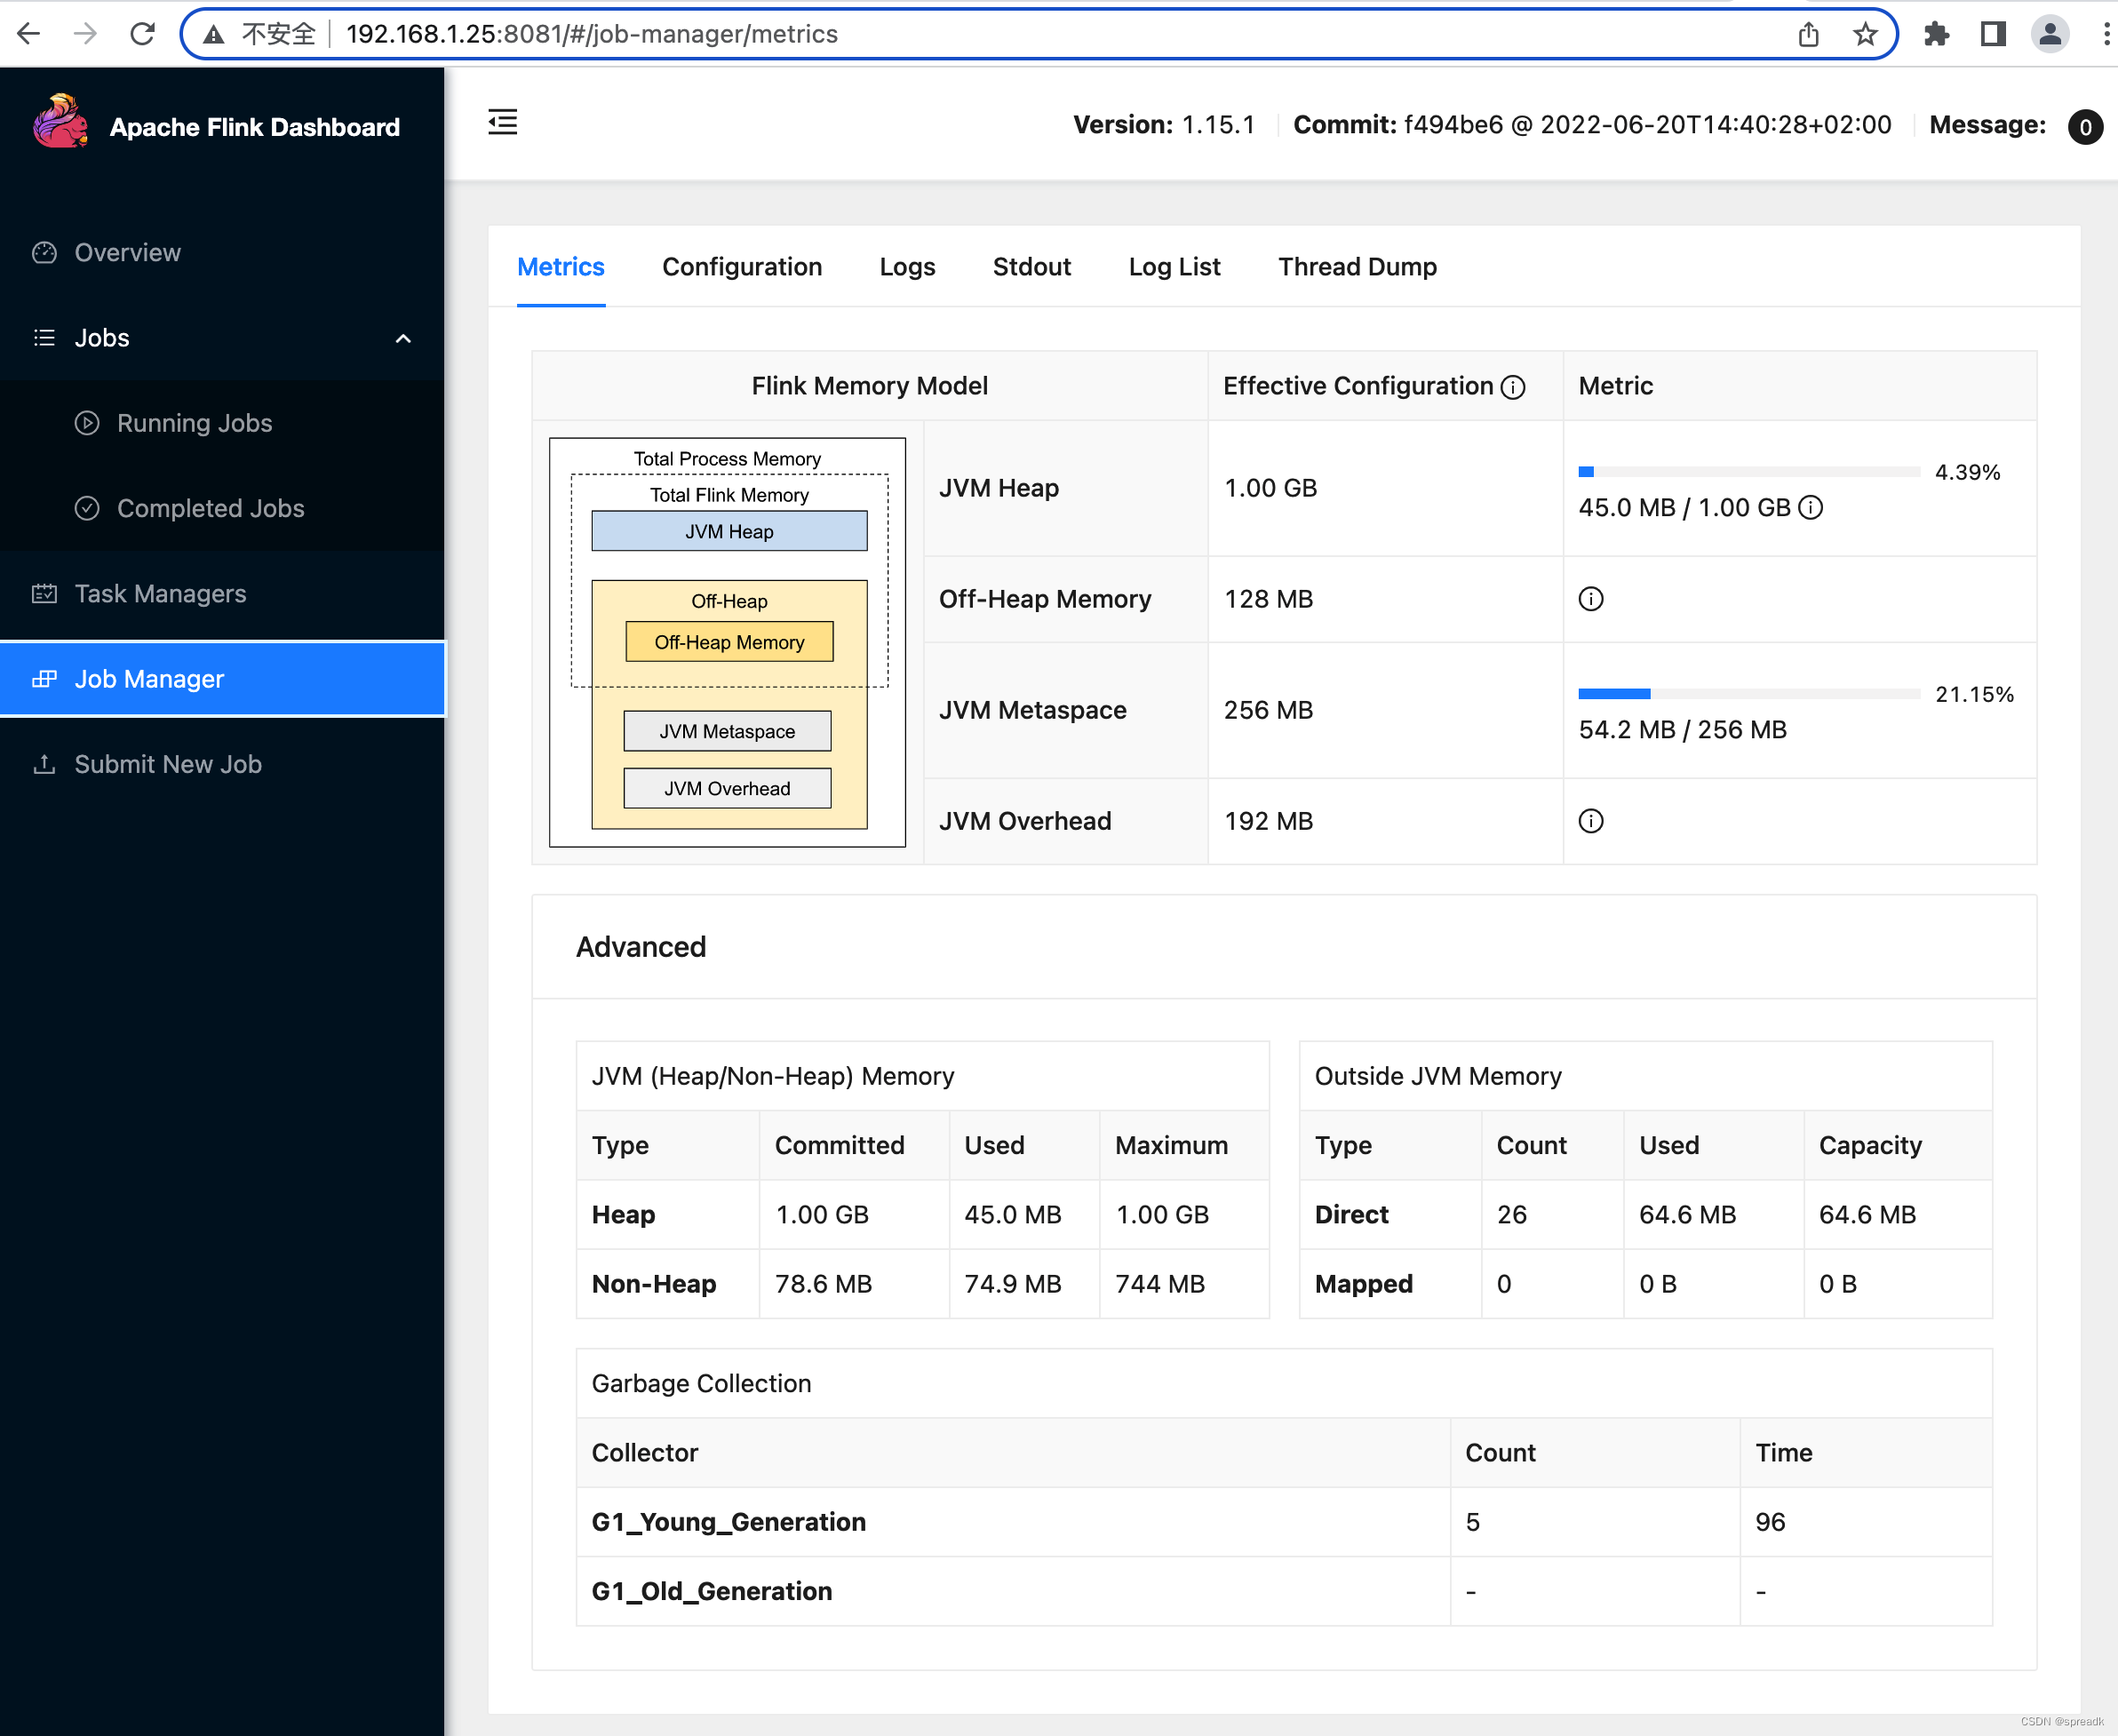
Task: Open the Task Managers page
Action: pyautogui.click(x=160, y=593)
